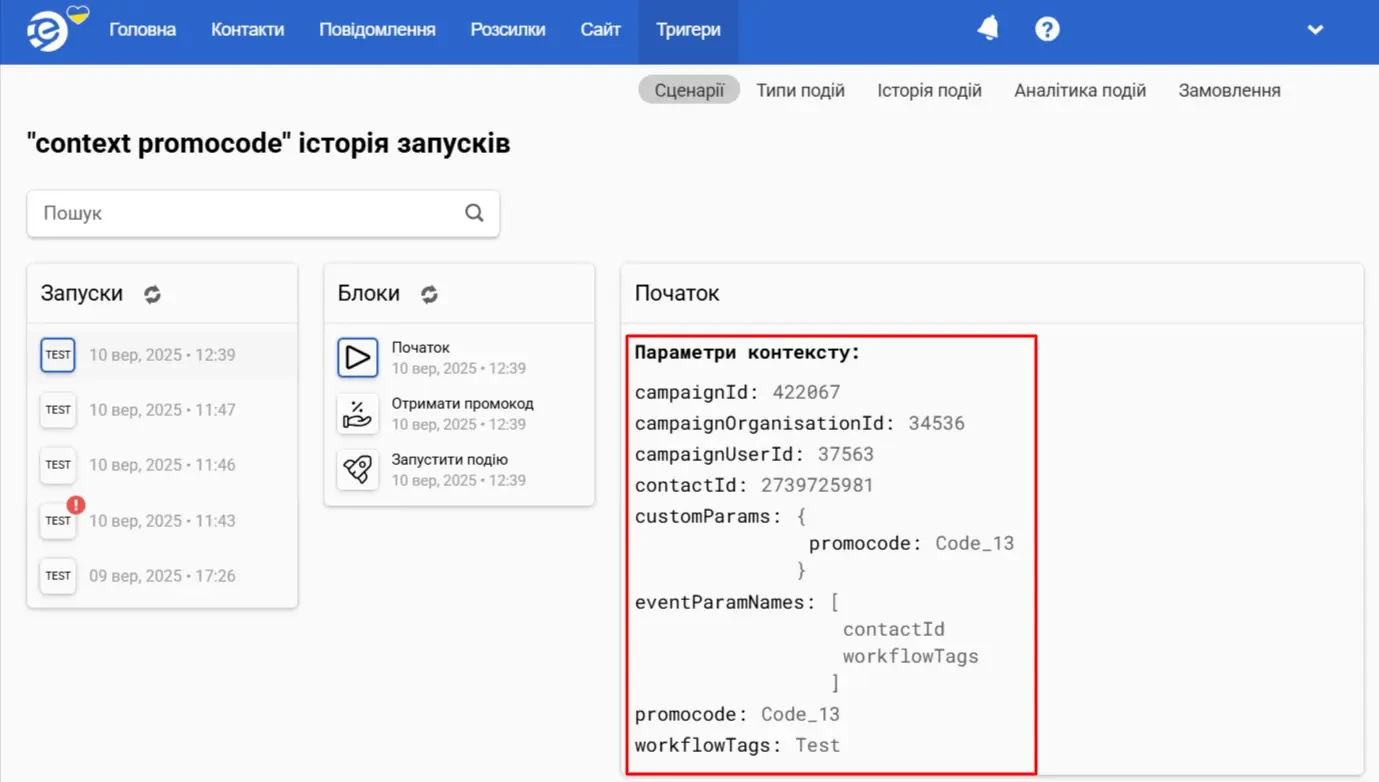Open the help question mark icon
The image size is (1379, 782).
[1047, 29]
